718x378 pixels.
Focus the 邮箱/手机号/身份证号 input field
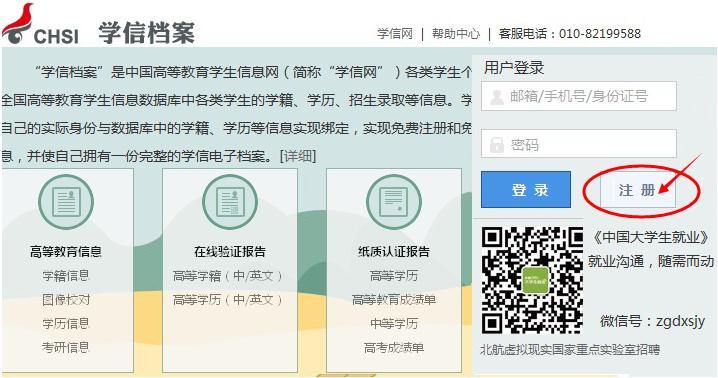(x=579, y=96)
